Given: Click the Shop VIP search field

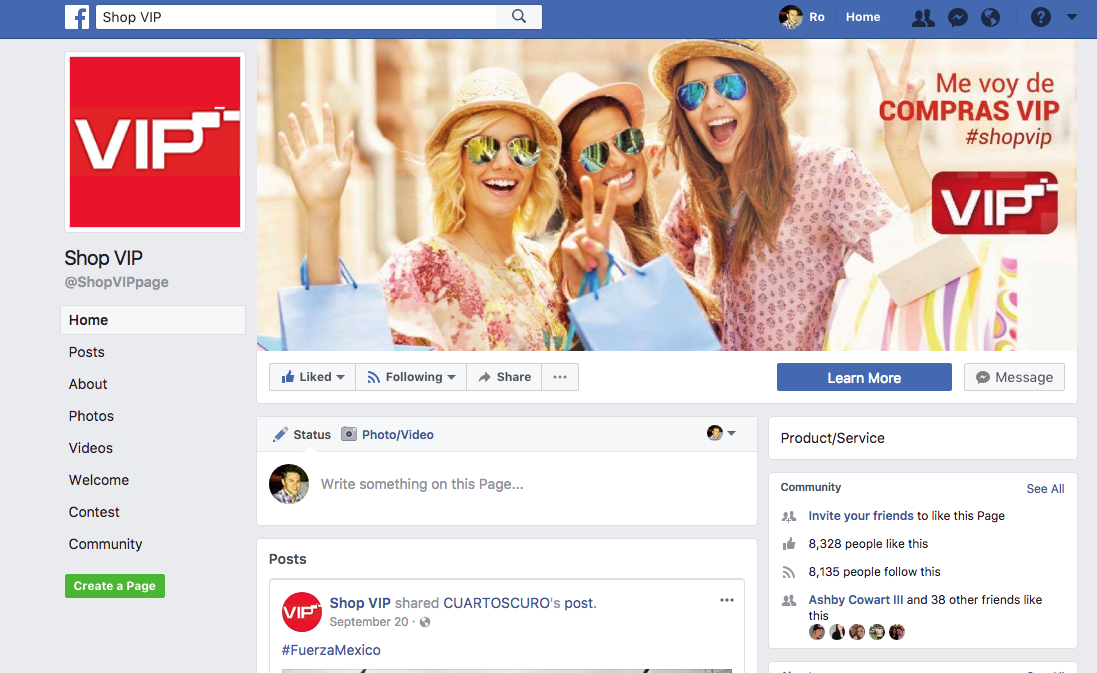Looking at the screenshot, I should point(297,17).
